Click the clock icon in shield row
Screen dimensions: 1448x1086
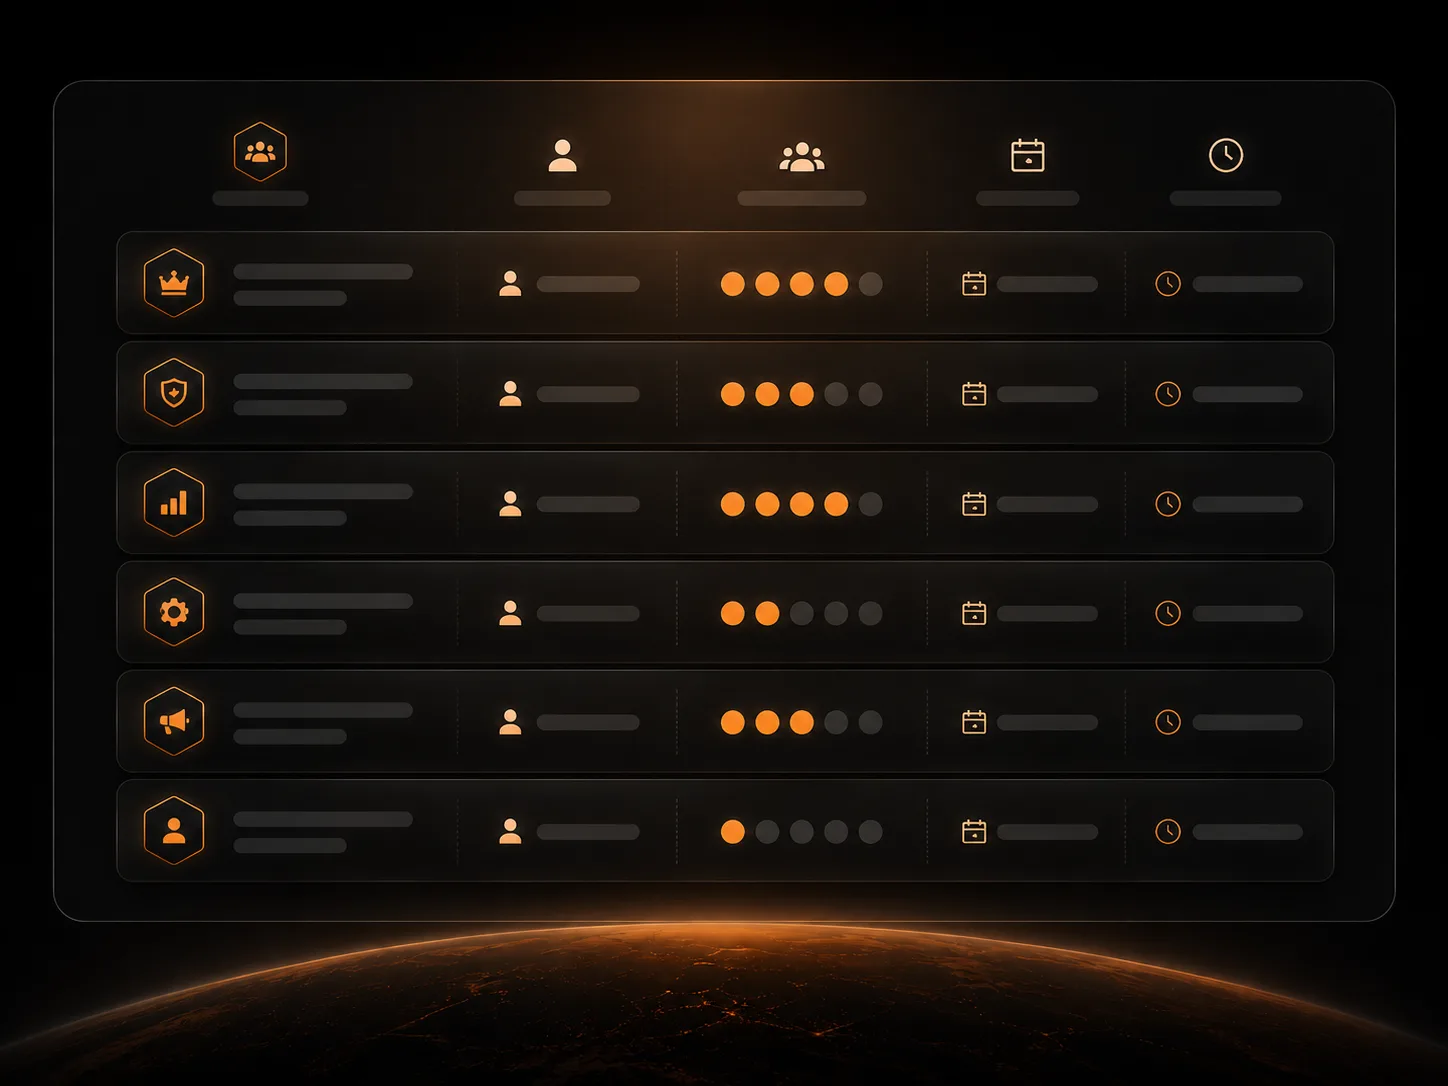point(1168,394)
